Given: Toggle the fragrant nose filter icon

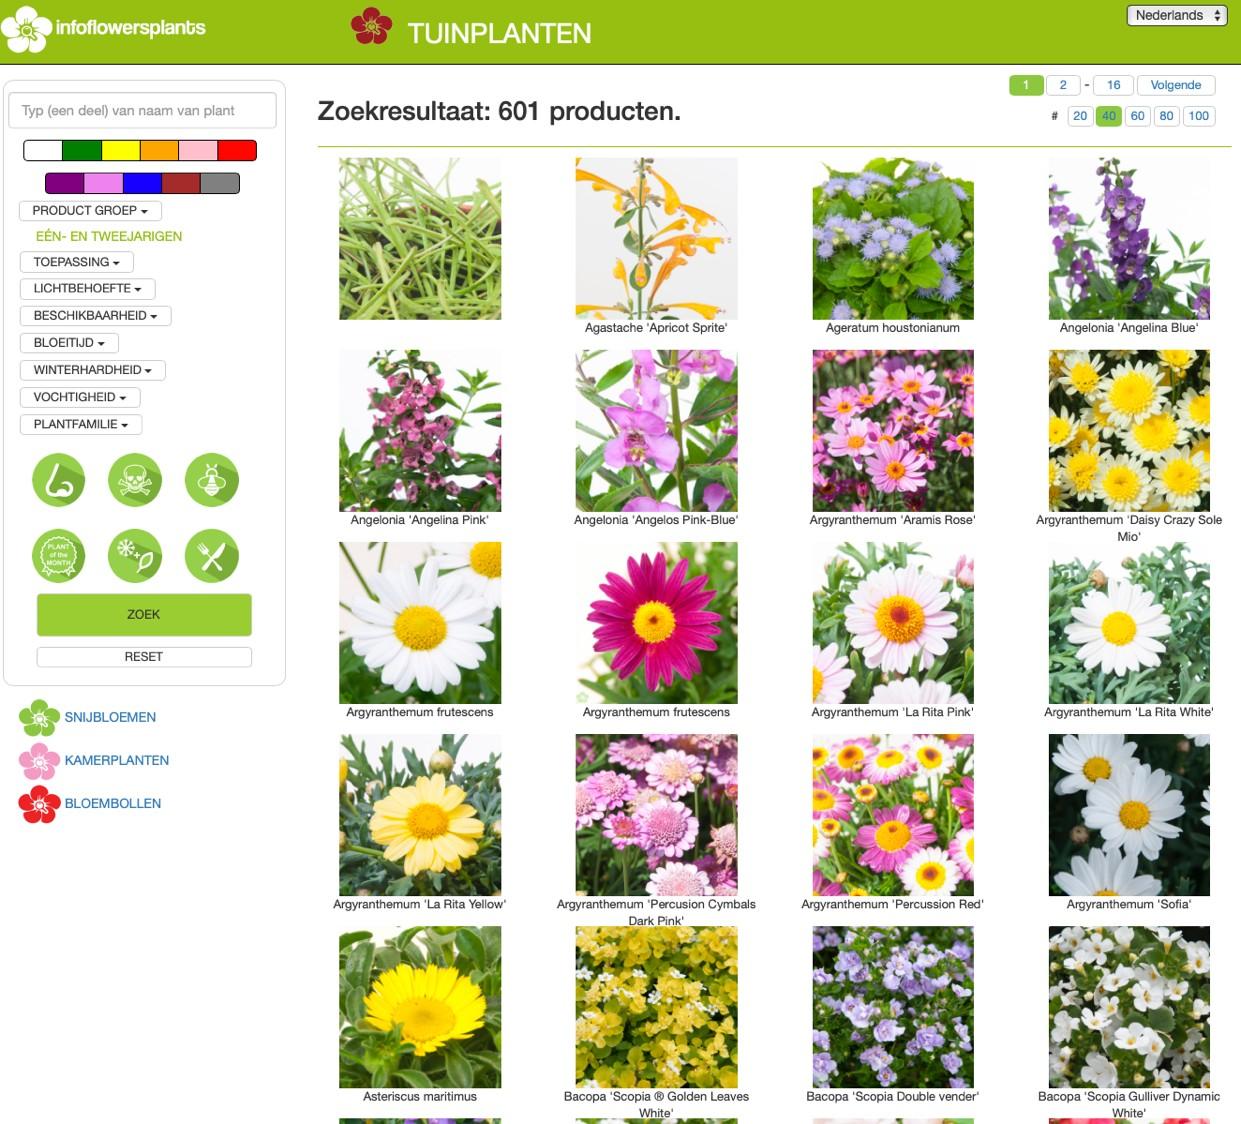Looking at the screenshot, I should click(x=59, y=480).
